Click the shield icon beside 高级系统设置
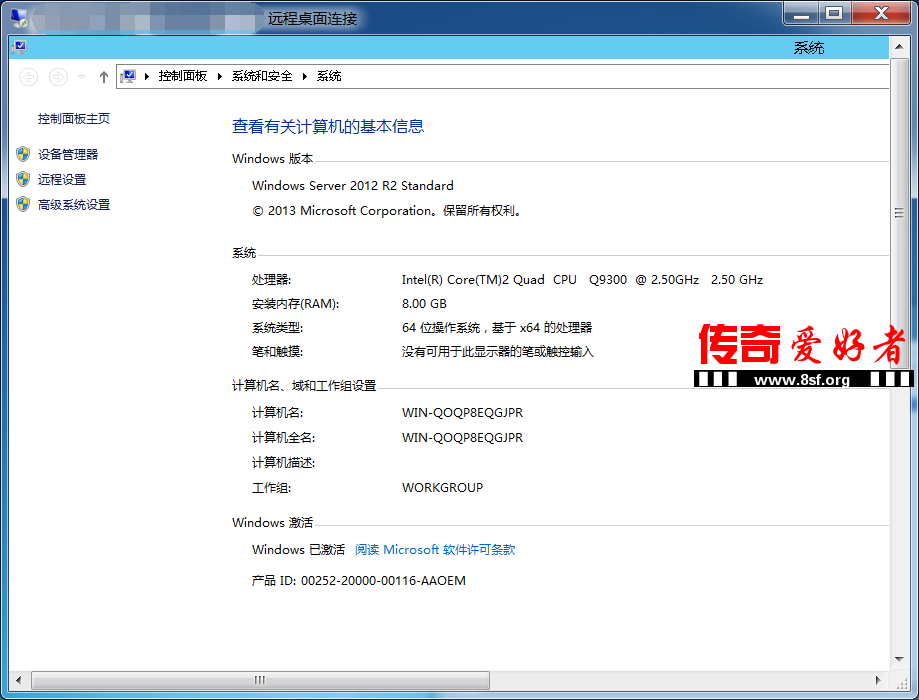The height and width of the screenshot is (700, 919). pos(23,204)
